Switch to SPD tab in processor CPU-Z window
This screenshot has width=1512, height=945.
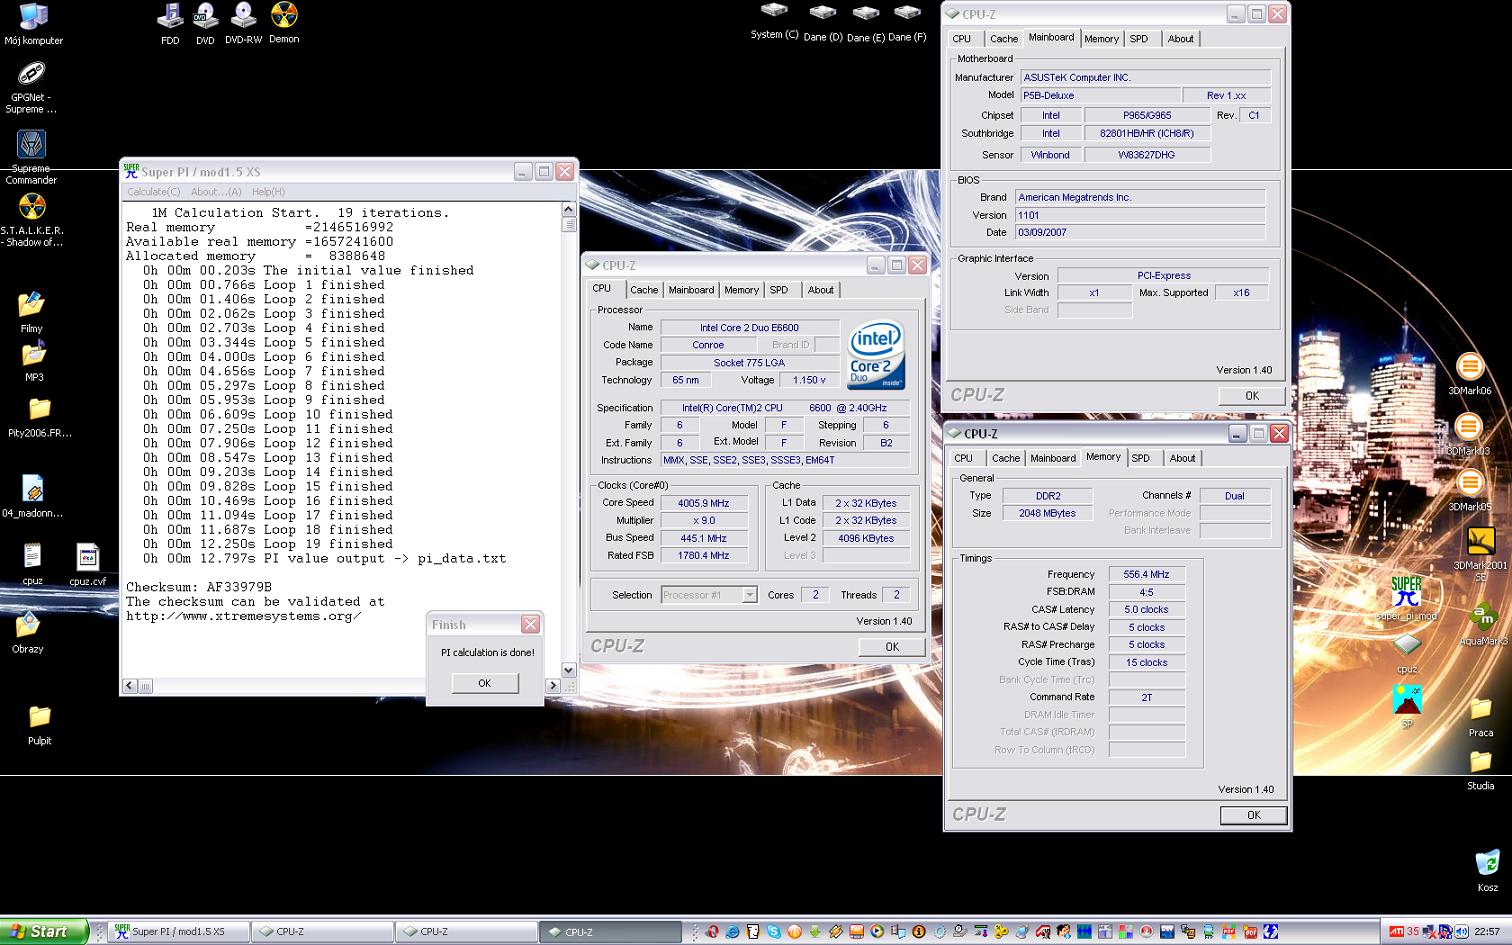click(779, 290)
